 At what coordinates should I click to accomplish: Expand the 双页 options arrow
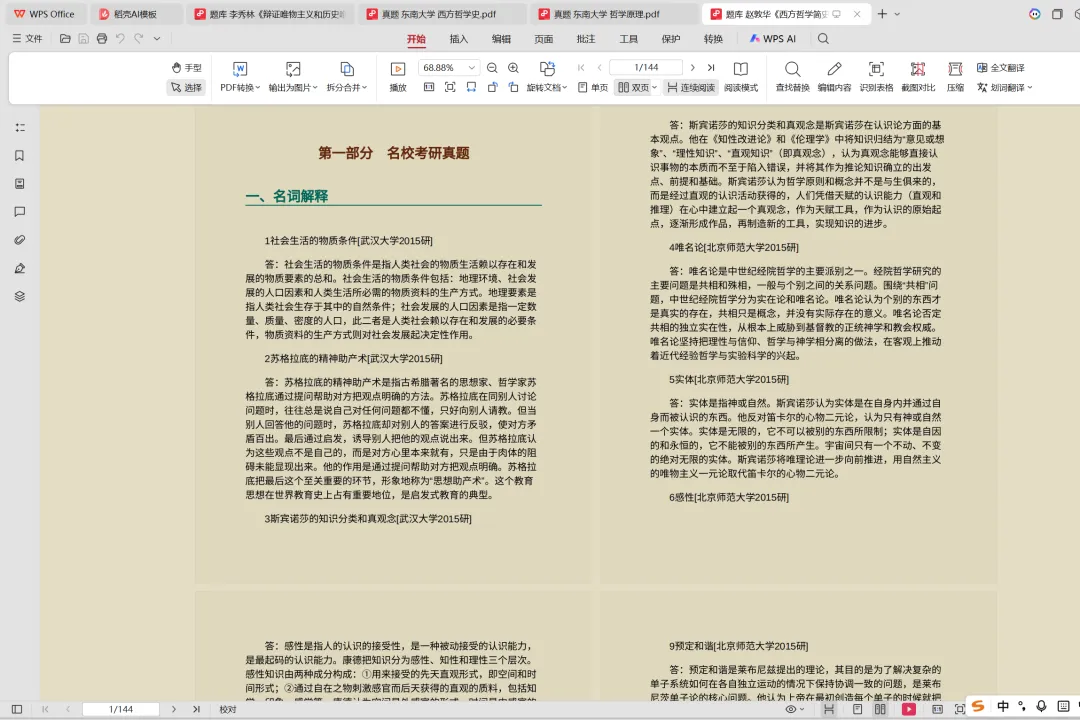click(654, 88)
